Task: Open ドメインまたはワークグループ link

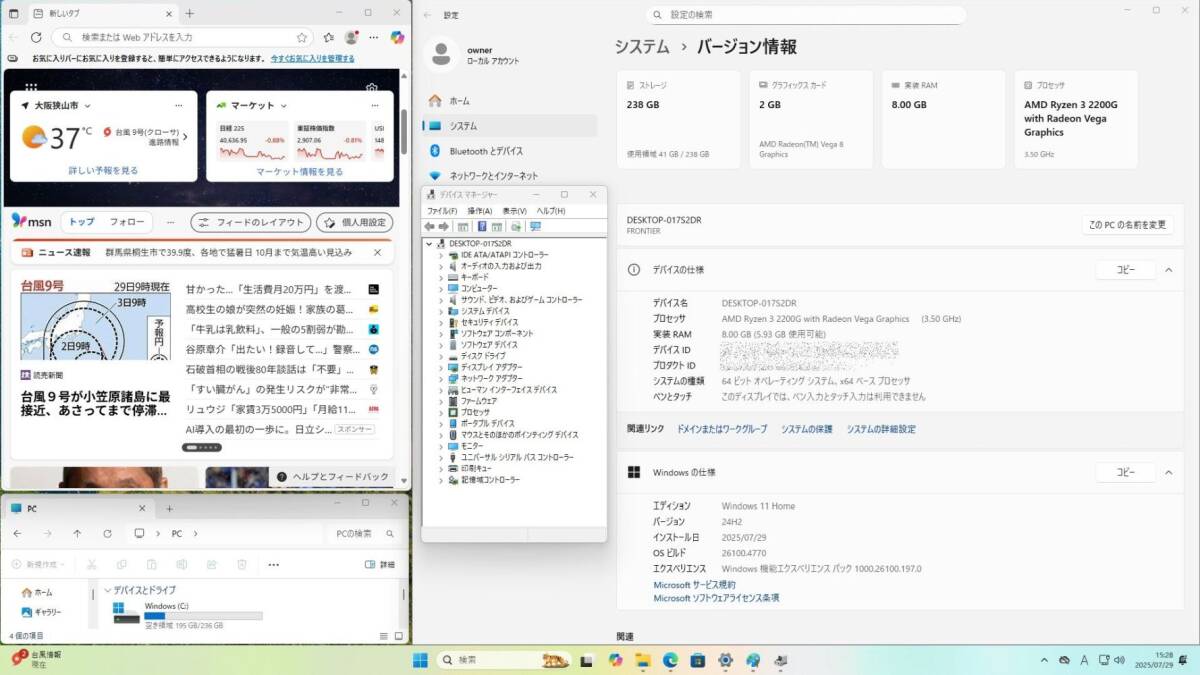Action: point(722,429)
